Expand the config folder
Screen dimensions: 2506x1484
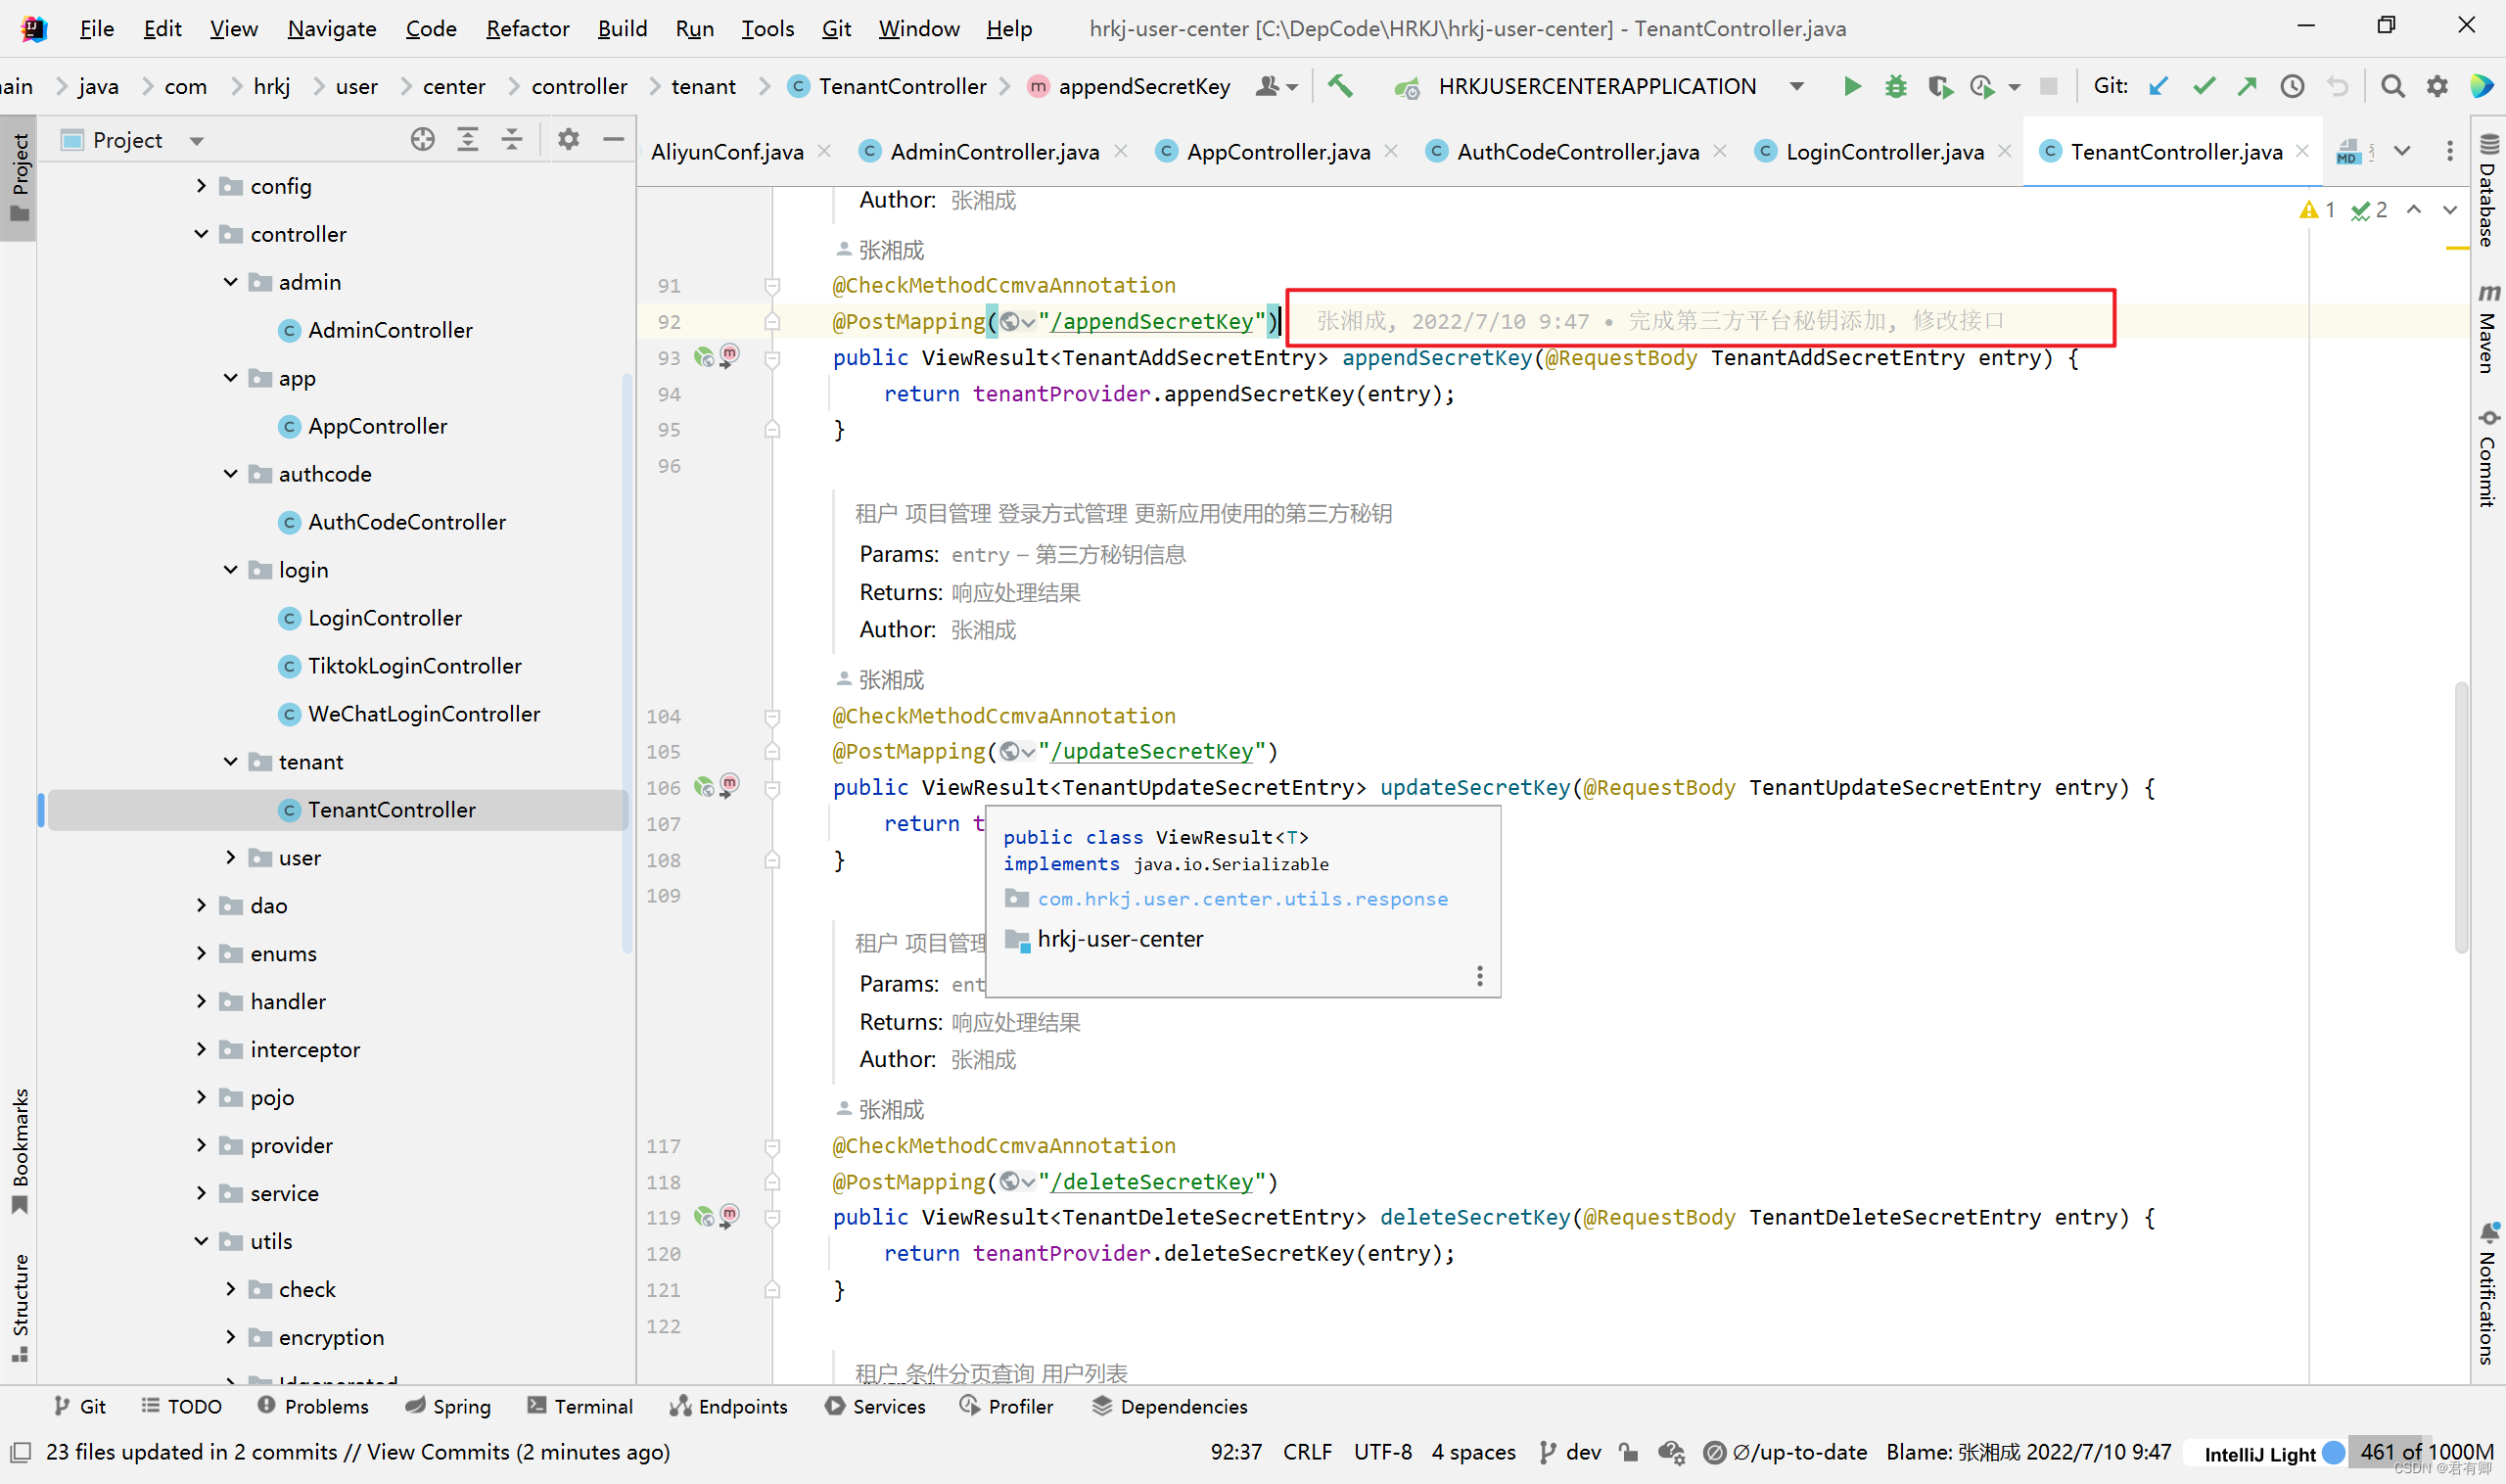(x=201, y=186)
